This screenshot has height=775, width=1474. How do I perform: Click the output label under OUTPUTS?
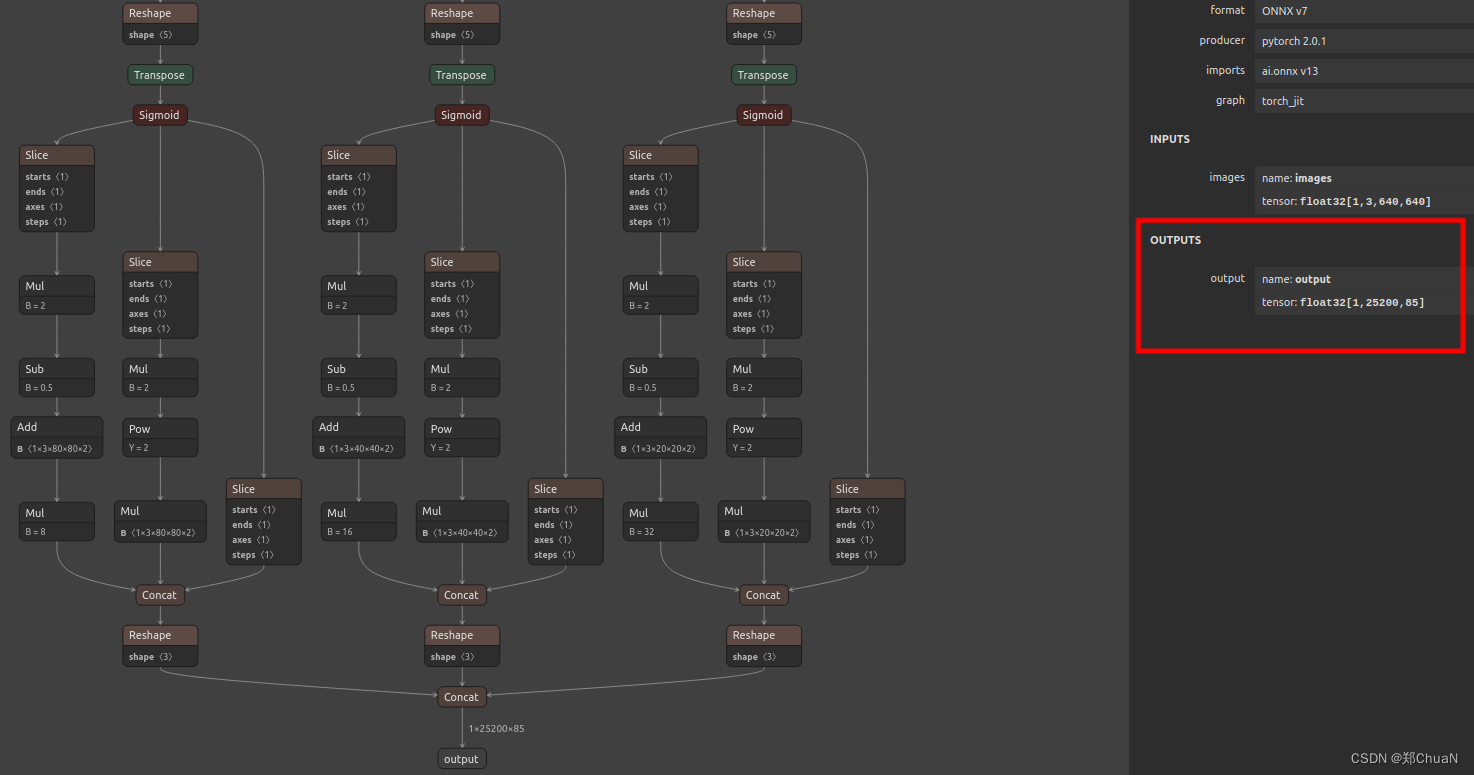point(1228,278)
